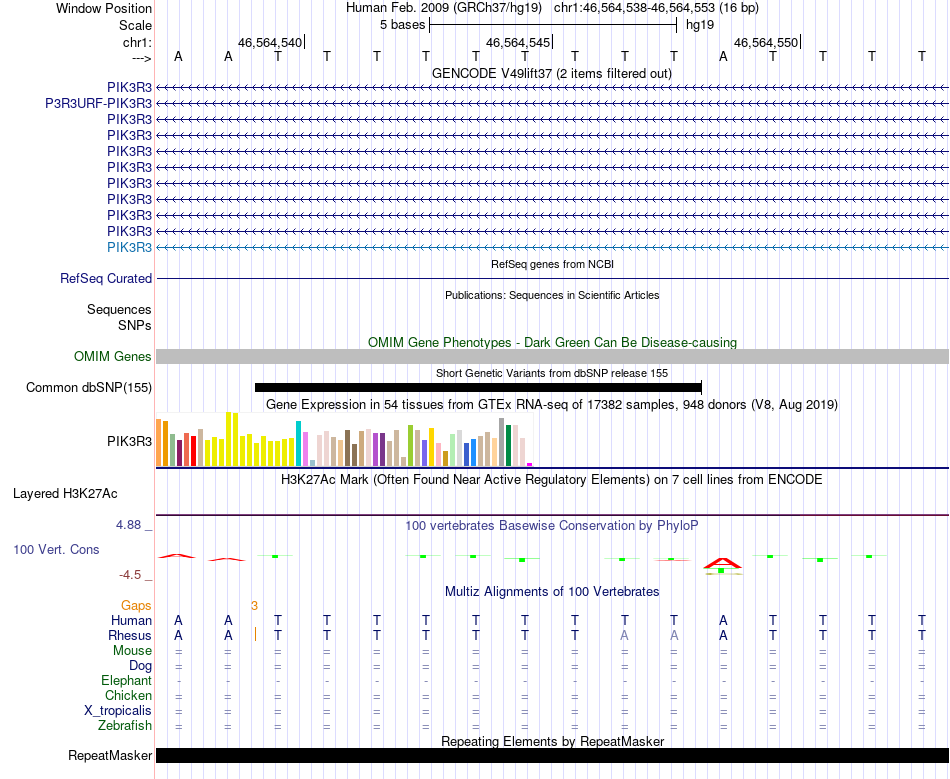Select the chr1:46,564,538-46,564,553 position title text

point(656,8)
